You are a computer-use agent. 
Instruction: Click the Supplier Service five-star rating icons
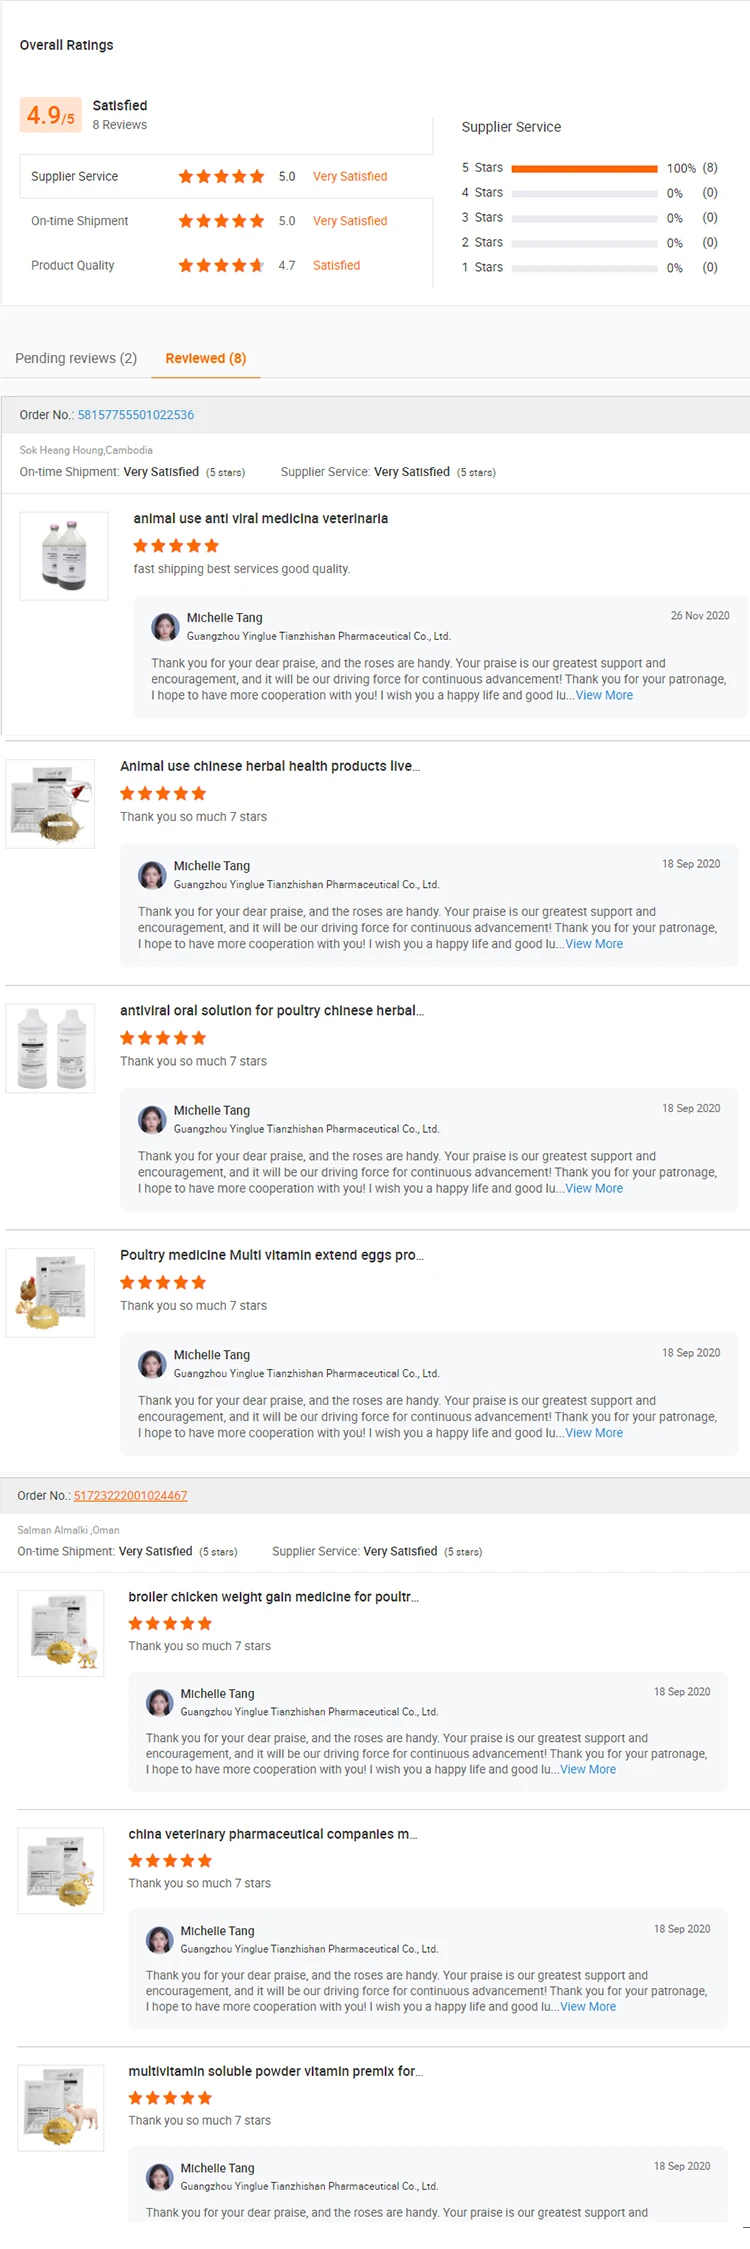coord(221,177)
